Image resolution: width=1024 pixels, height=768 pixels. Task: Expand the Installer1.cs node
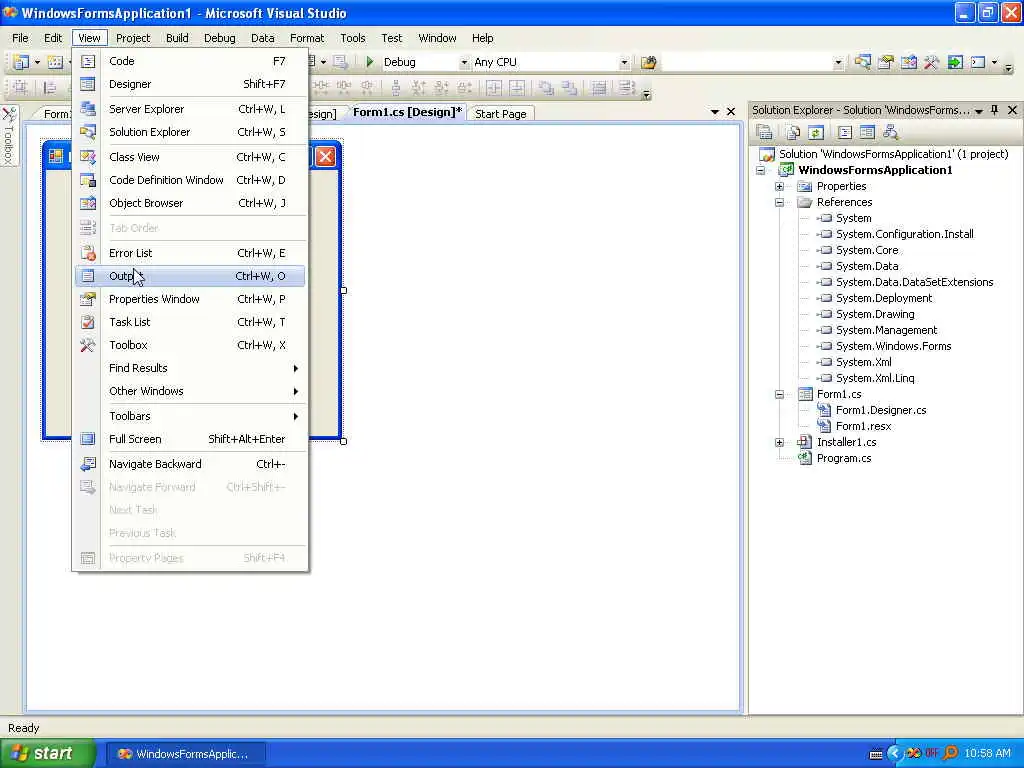click(x=779, y=443)
